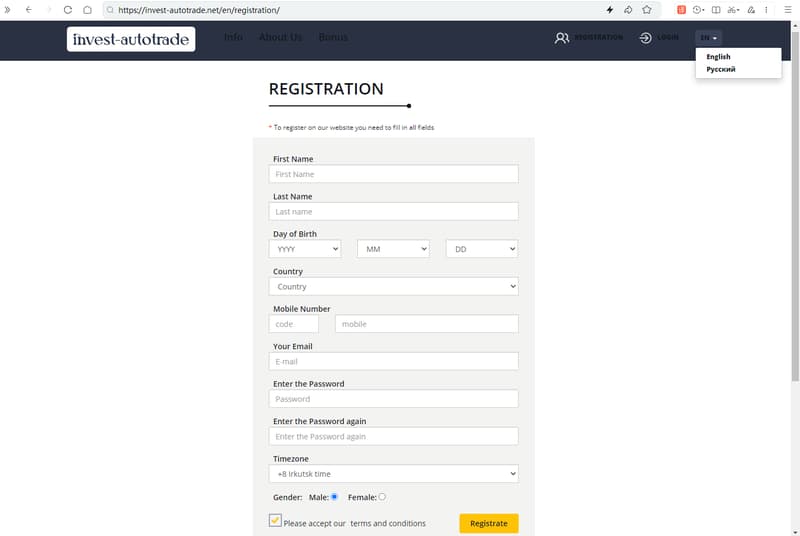Click the browser home icon
This screenshot has height=536, width=800.
[x=87, y=9]
